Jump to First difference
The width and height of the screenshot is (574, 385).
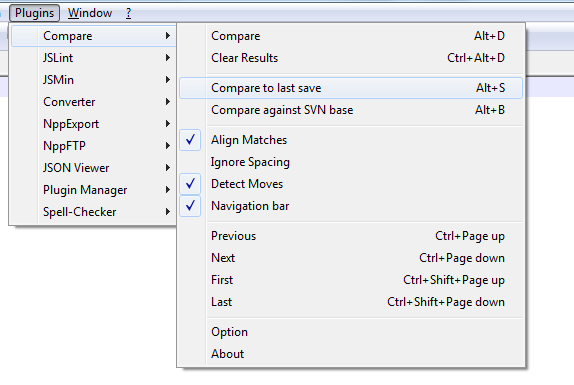click(351, 280)
